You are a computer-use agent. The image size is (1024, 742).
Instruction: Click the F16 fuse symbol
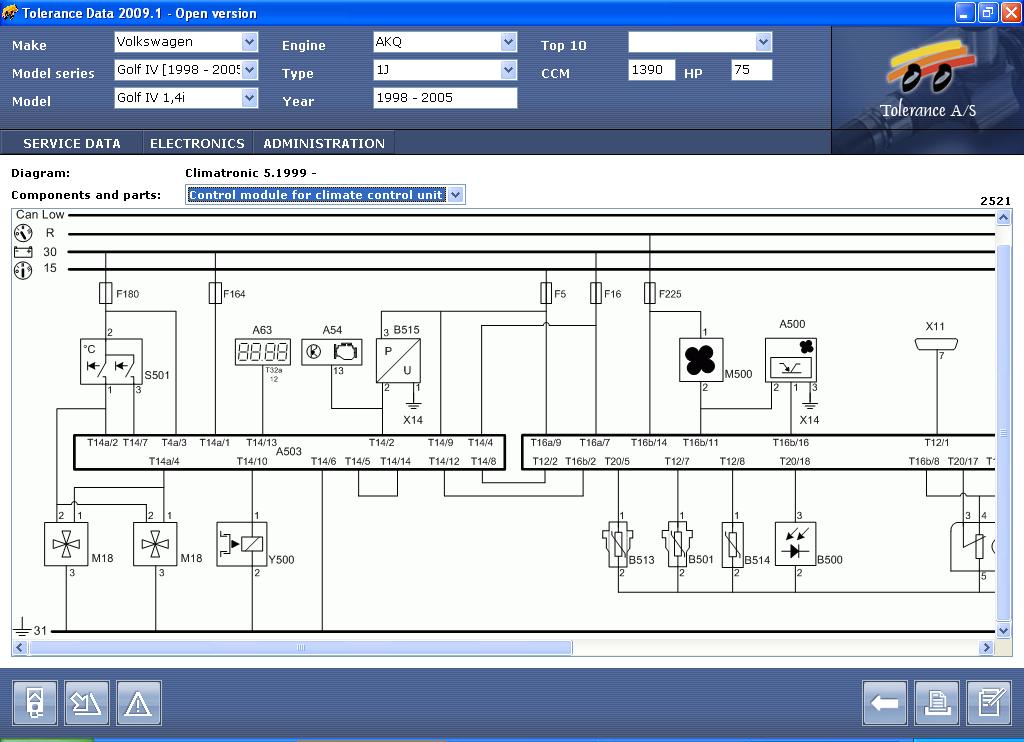[596, 293]
